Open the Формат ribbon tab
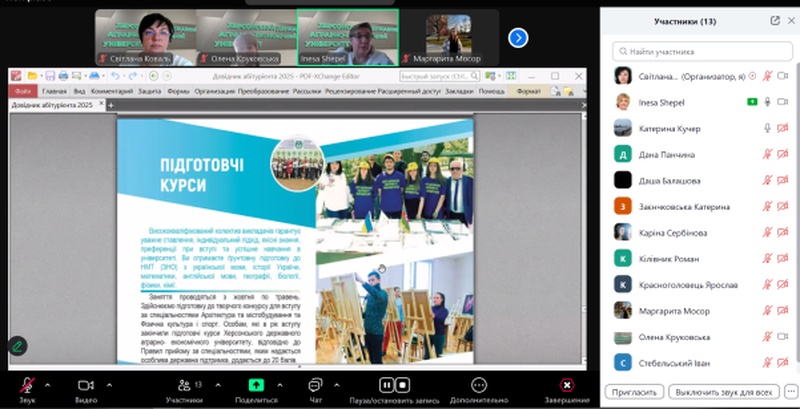Viewport: 800px width, 409px height. point(529,91)
